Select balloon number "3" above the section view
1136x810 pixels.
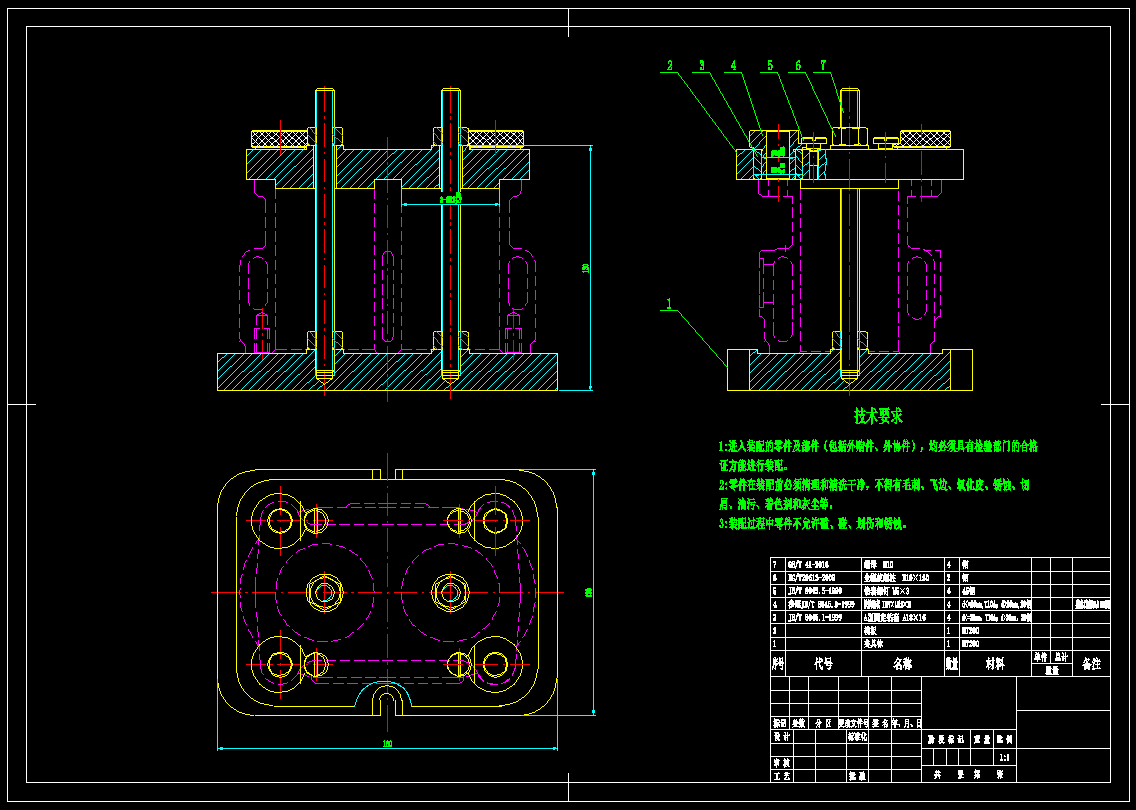coord(701,66)
